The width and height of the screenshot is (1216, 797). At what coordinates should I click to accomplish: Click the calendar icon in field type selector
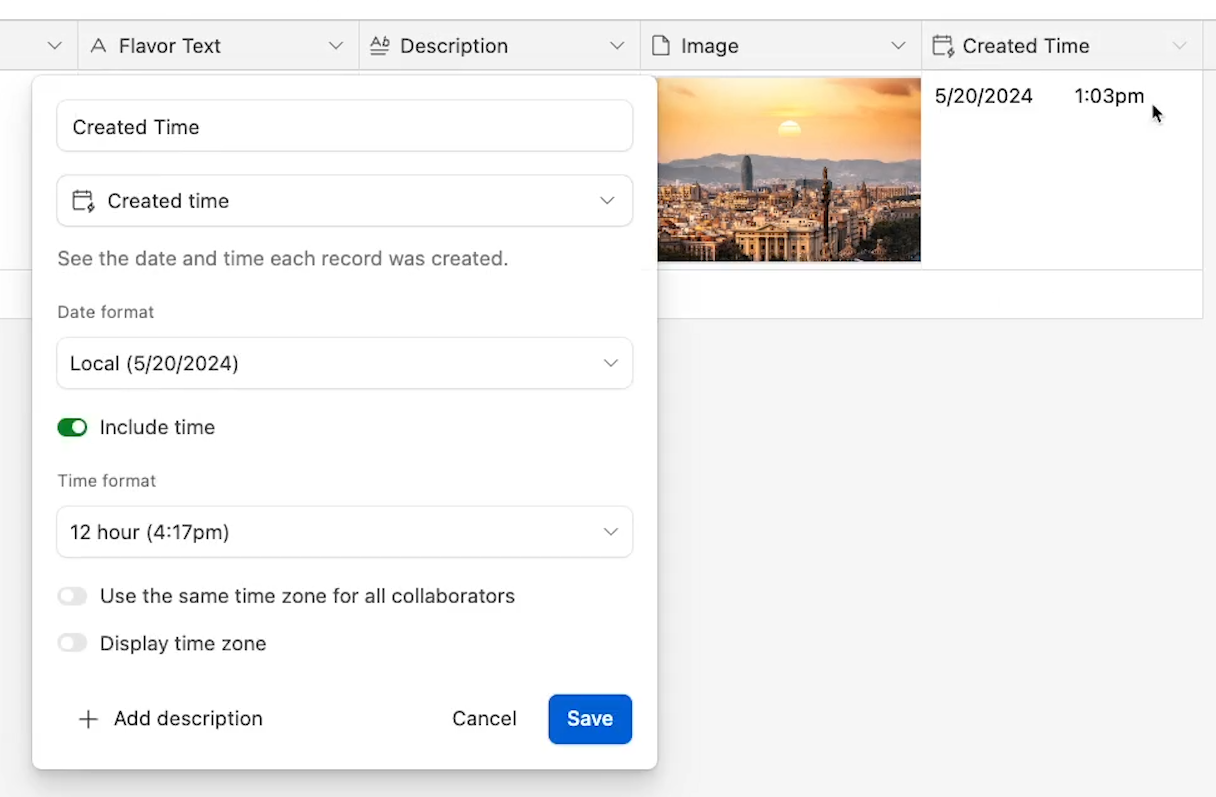[x=83, y=201]
